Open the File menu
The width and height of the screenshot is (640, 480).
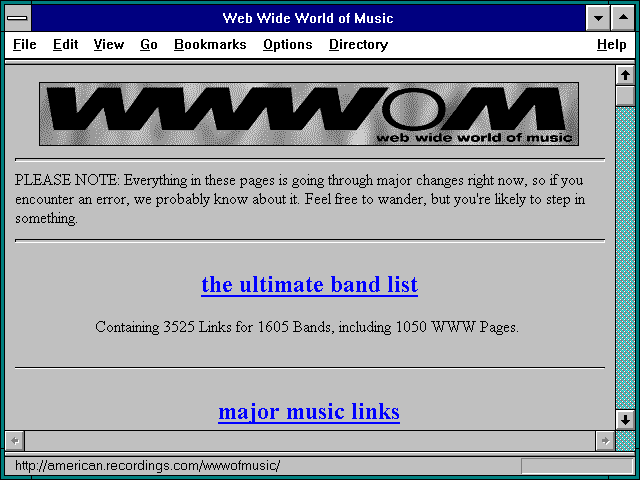(24, 44)
